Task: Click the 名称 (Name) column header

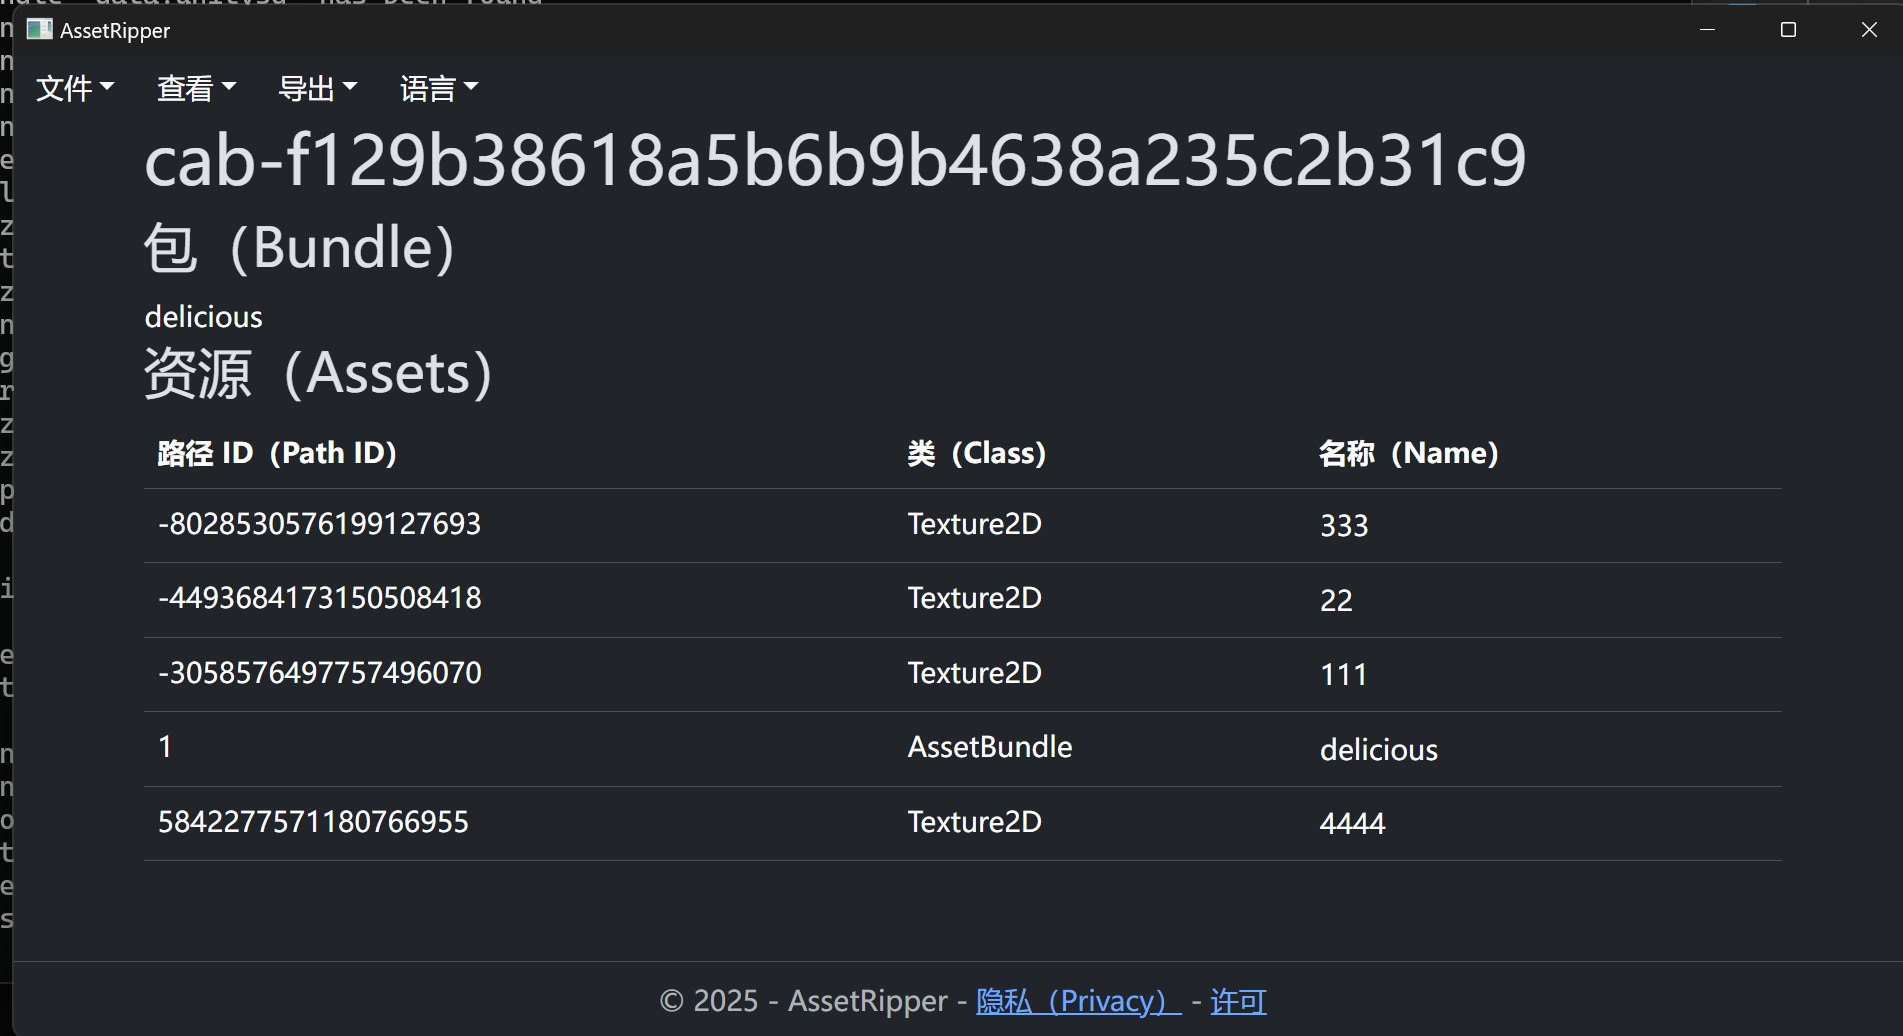Action: [x=1408, y=453]
